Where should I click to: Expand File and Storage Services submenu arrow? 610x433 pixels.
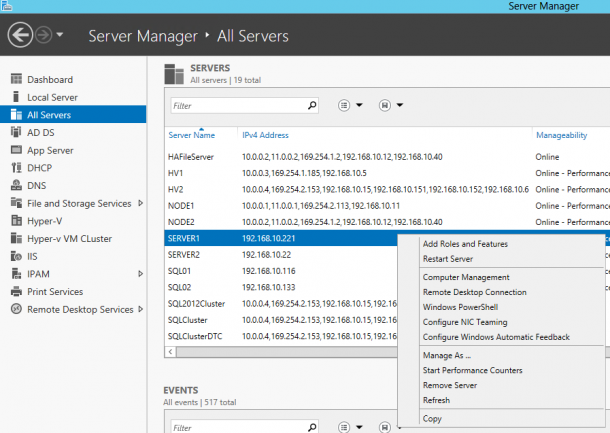pyautogui.click(x=140, y=203)
